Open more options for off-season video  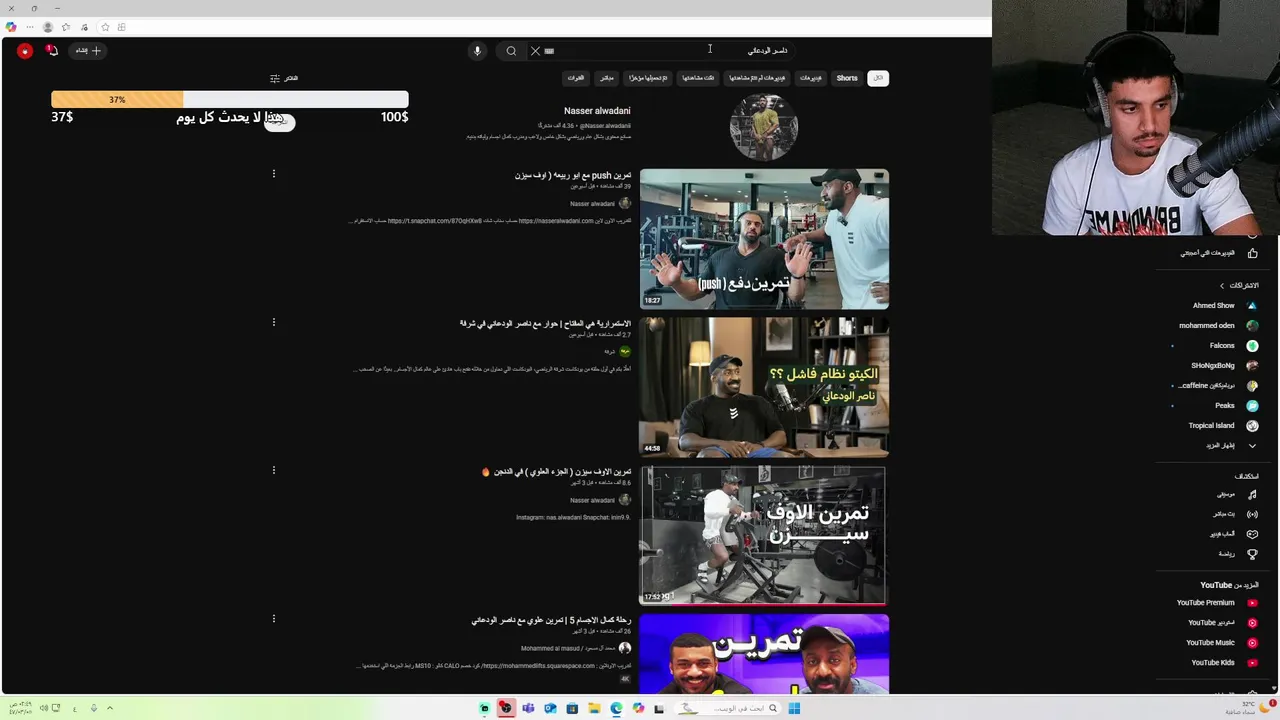coord(273,470)
